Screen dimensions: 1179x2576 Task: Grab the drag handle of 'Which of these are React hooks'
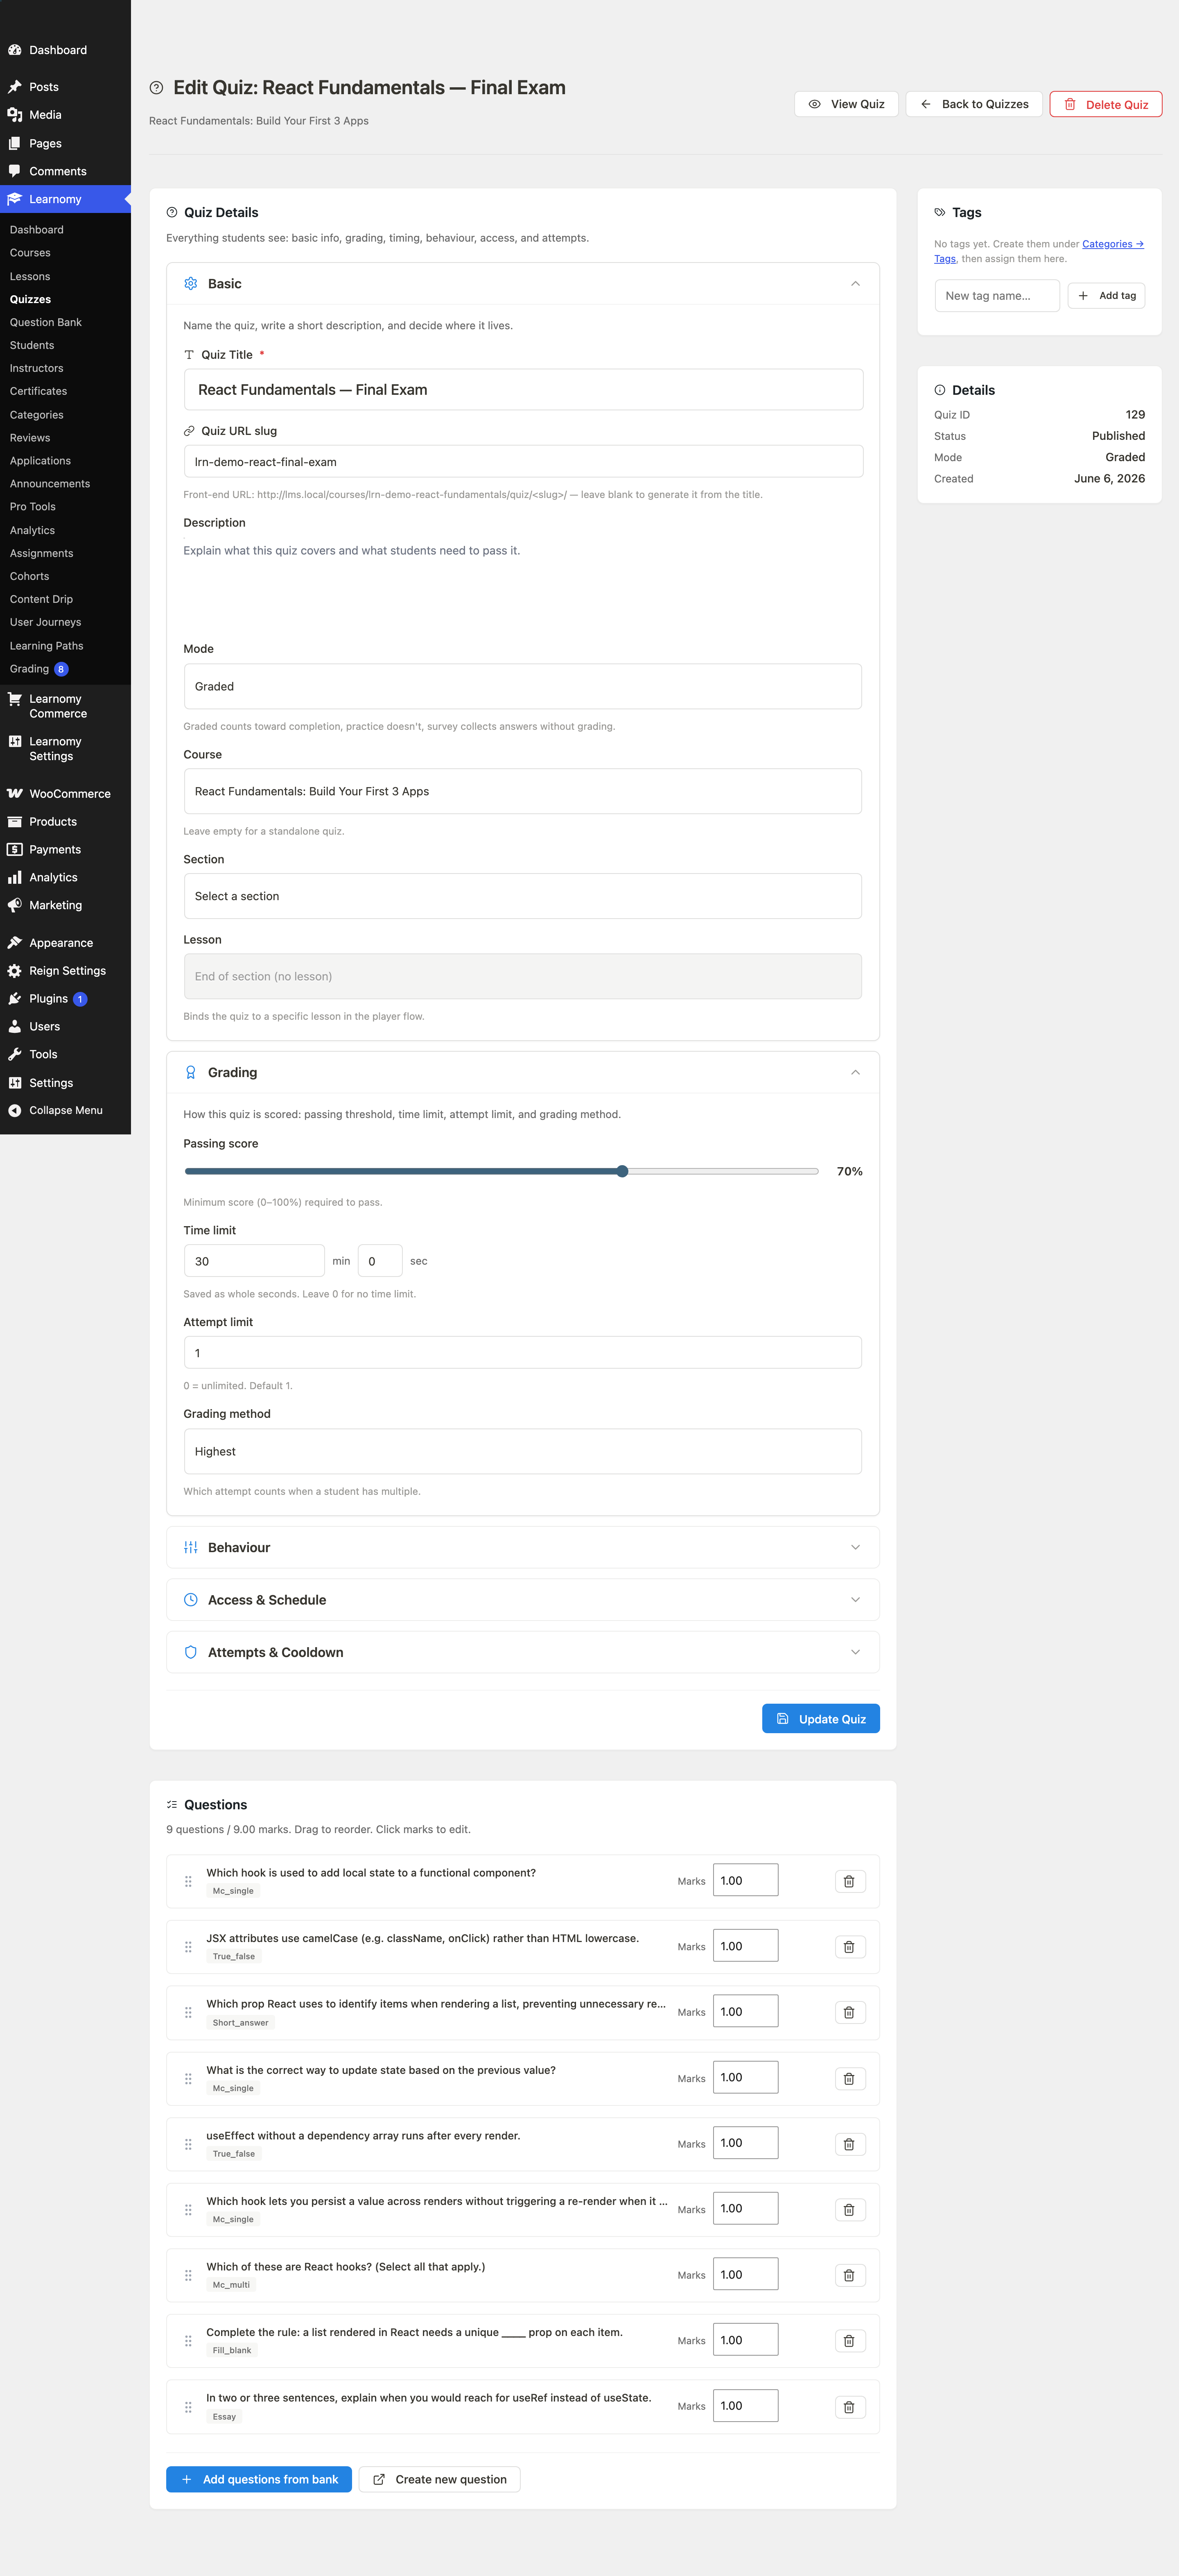click(188, 2275)
